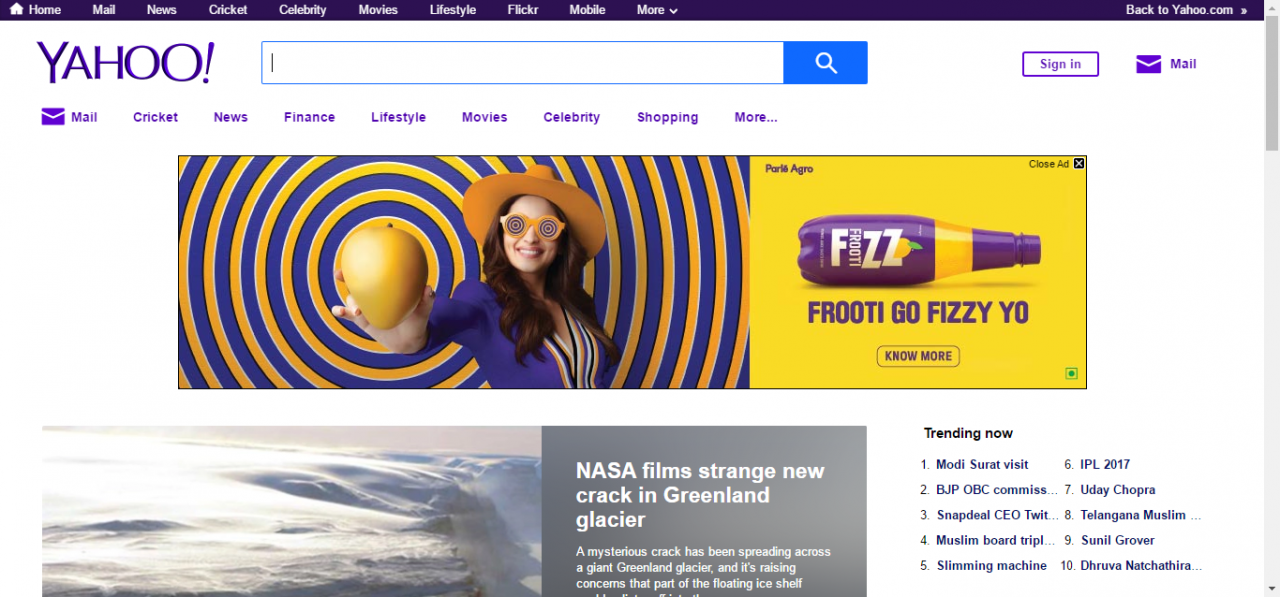Open trending topic Modi Surat visit
1280x597 pixels.
982,465
